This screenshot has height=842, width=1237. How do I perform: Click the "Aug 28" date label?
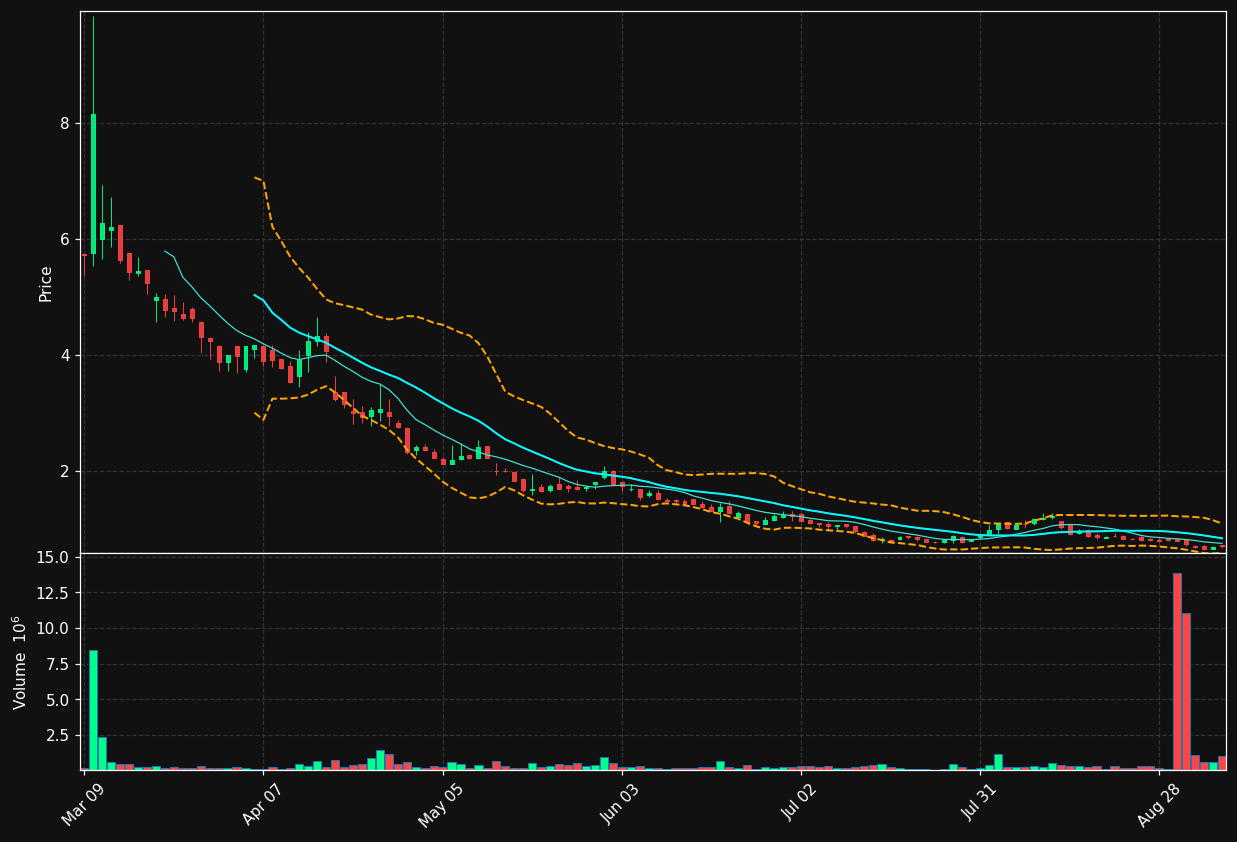pyautogui.click(x=1160, y=804)
